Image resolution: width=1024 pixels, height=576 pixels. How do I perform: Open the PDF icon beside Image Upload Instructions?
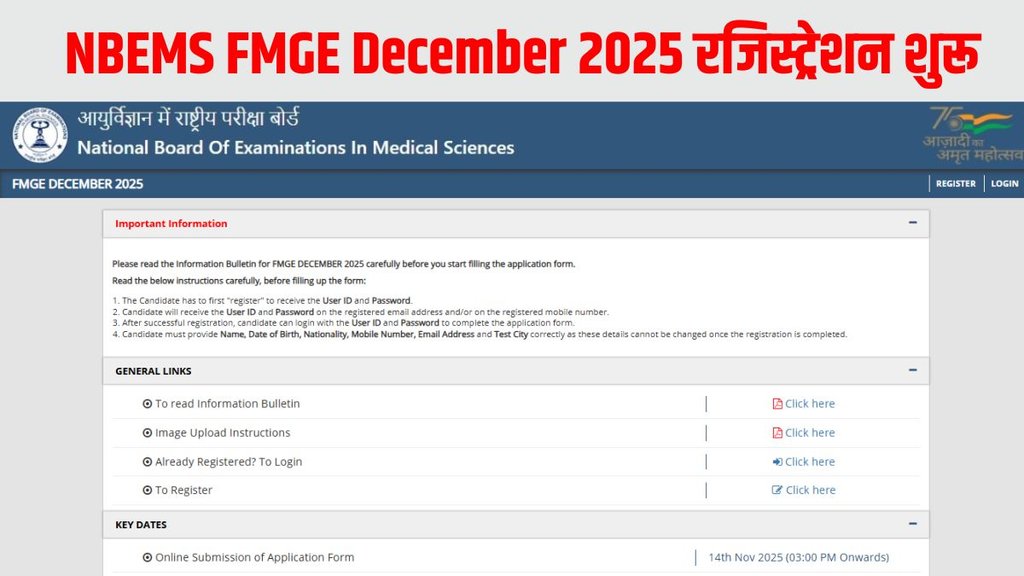[x=777, y=432]
